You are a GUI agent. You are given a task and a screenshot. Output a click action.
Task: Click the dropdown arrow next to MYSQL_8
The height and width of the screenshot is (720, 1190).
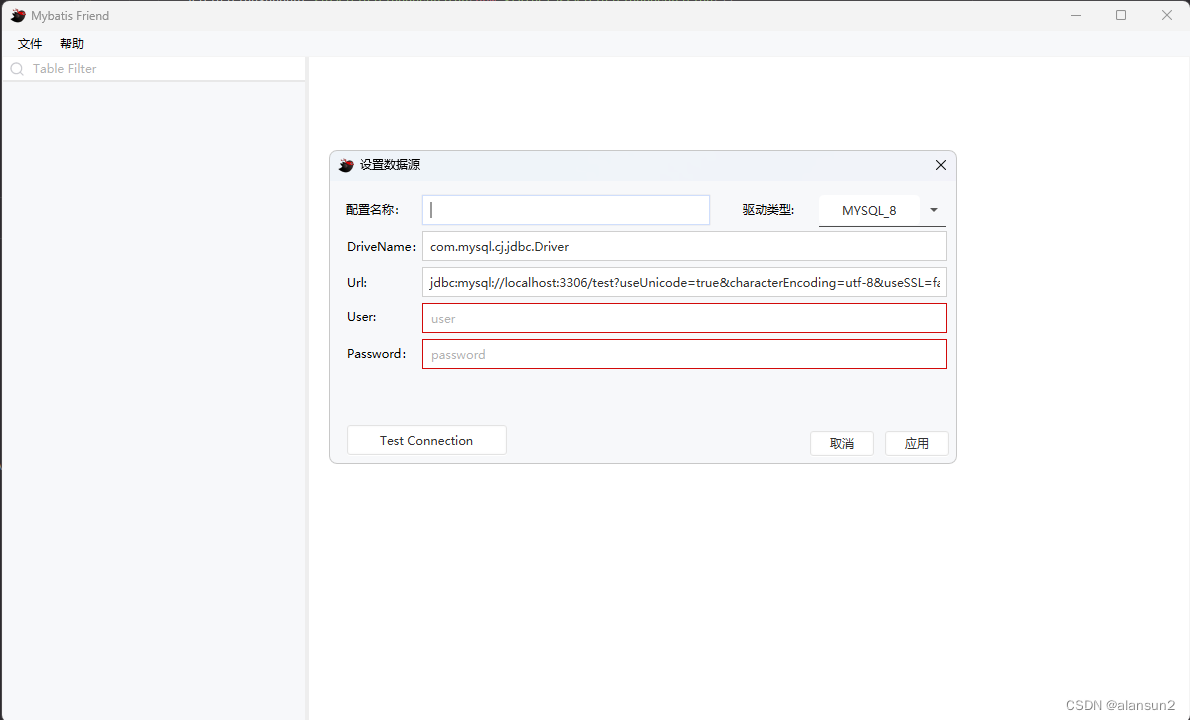[x=933, y=210]
